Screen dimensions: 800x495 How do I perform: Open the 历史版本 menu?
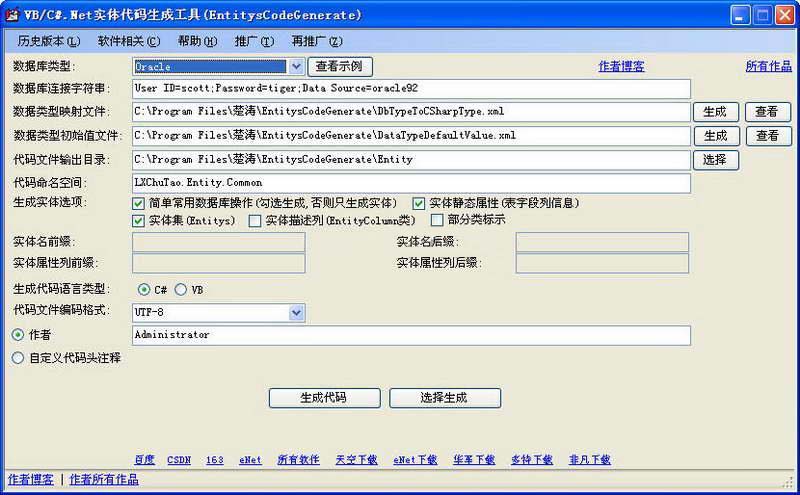click(x=48, y=41)
